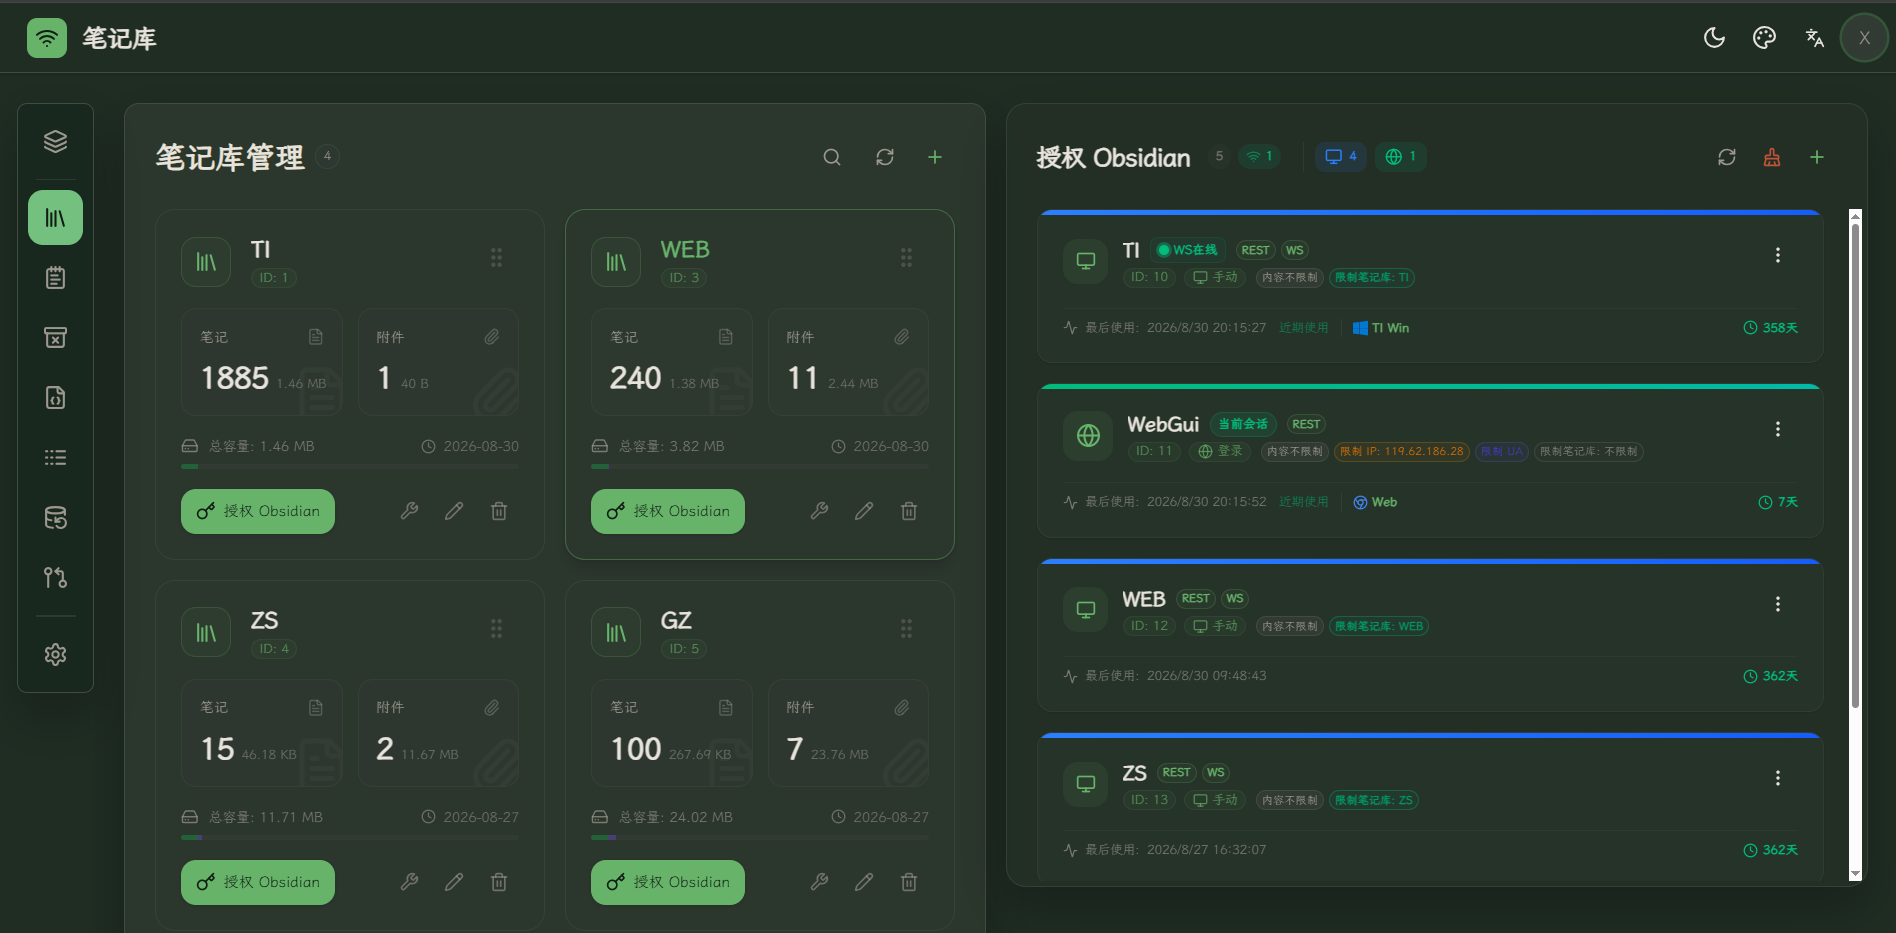Open the layers overview in the sidebar
Image resolution: width=1896 pixels, height=933 pixels.
[x=55, y=142]
